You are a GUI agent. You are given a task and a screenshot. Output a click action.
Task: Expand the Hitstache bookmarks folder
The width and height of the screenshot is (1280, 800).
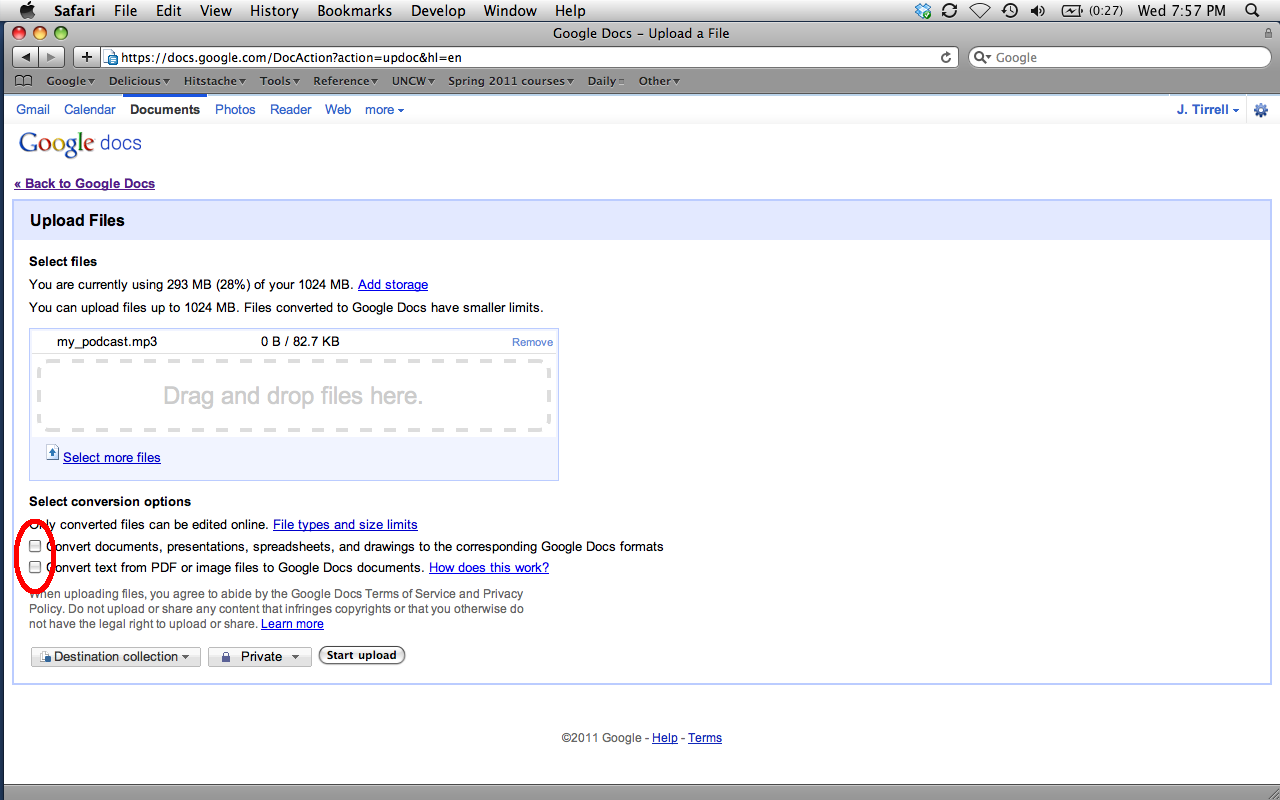pos(215,81)
